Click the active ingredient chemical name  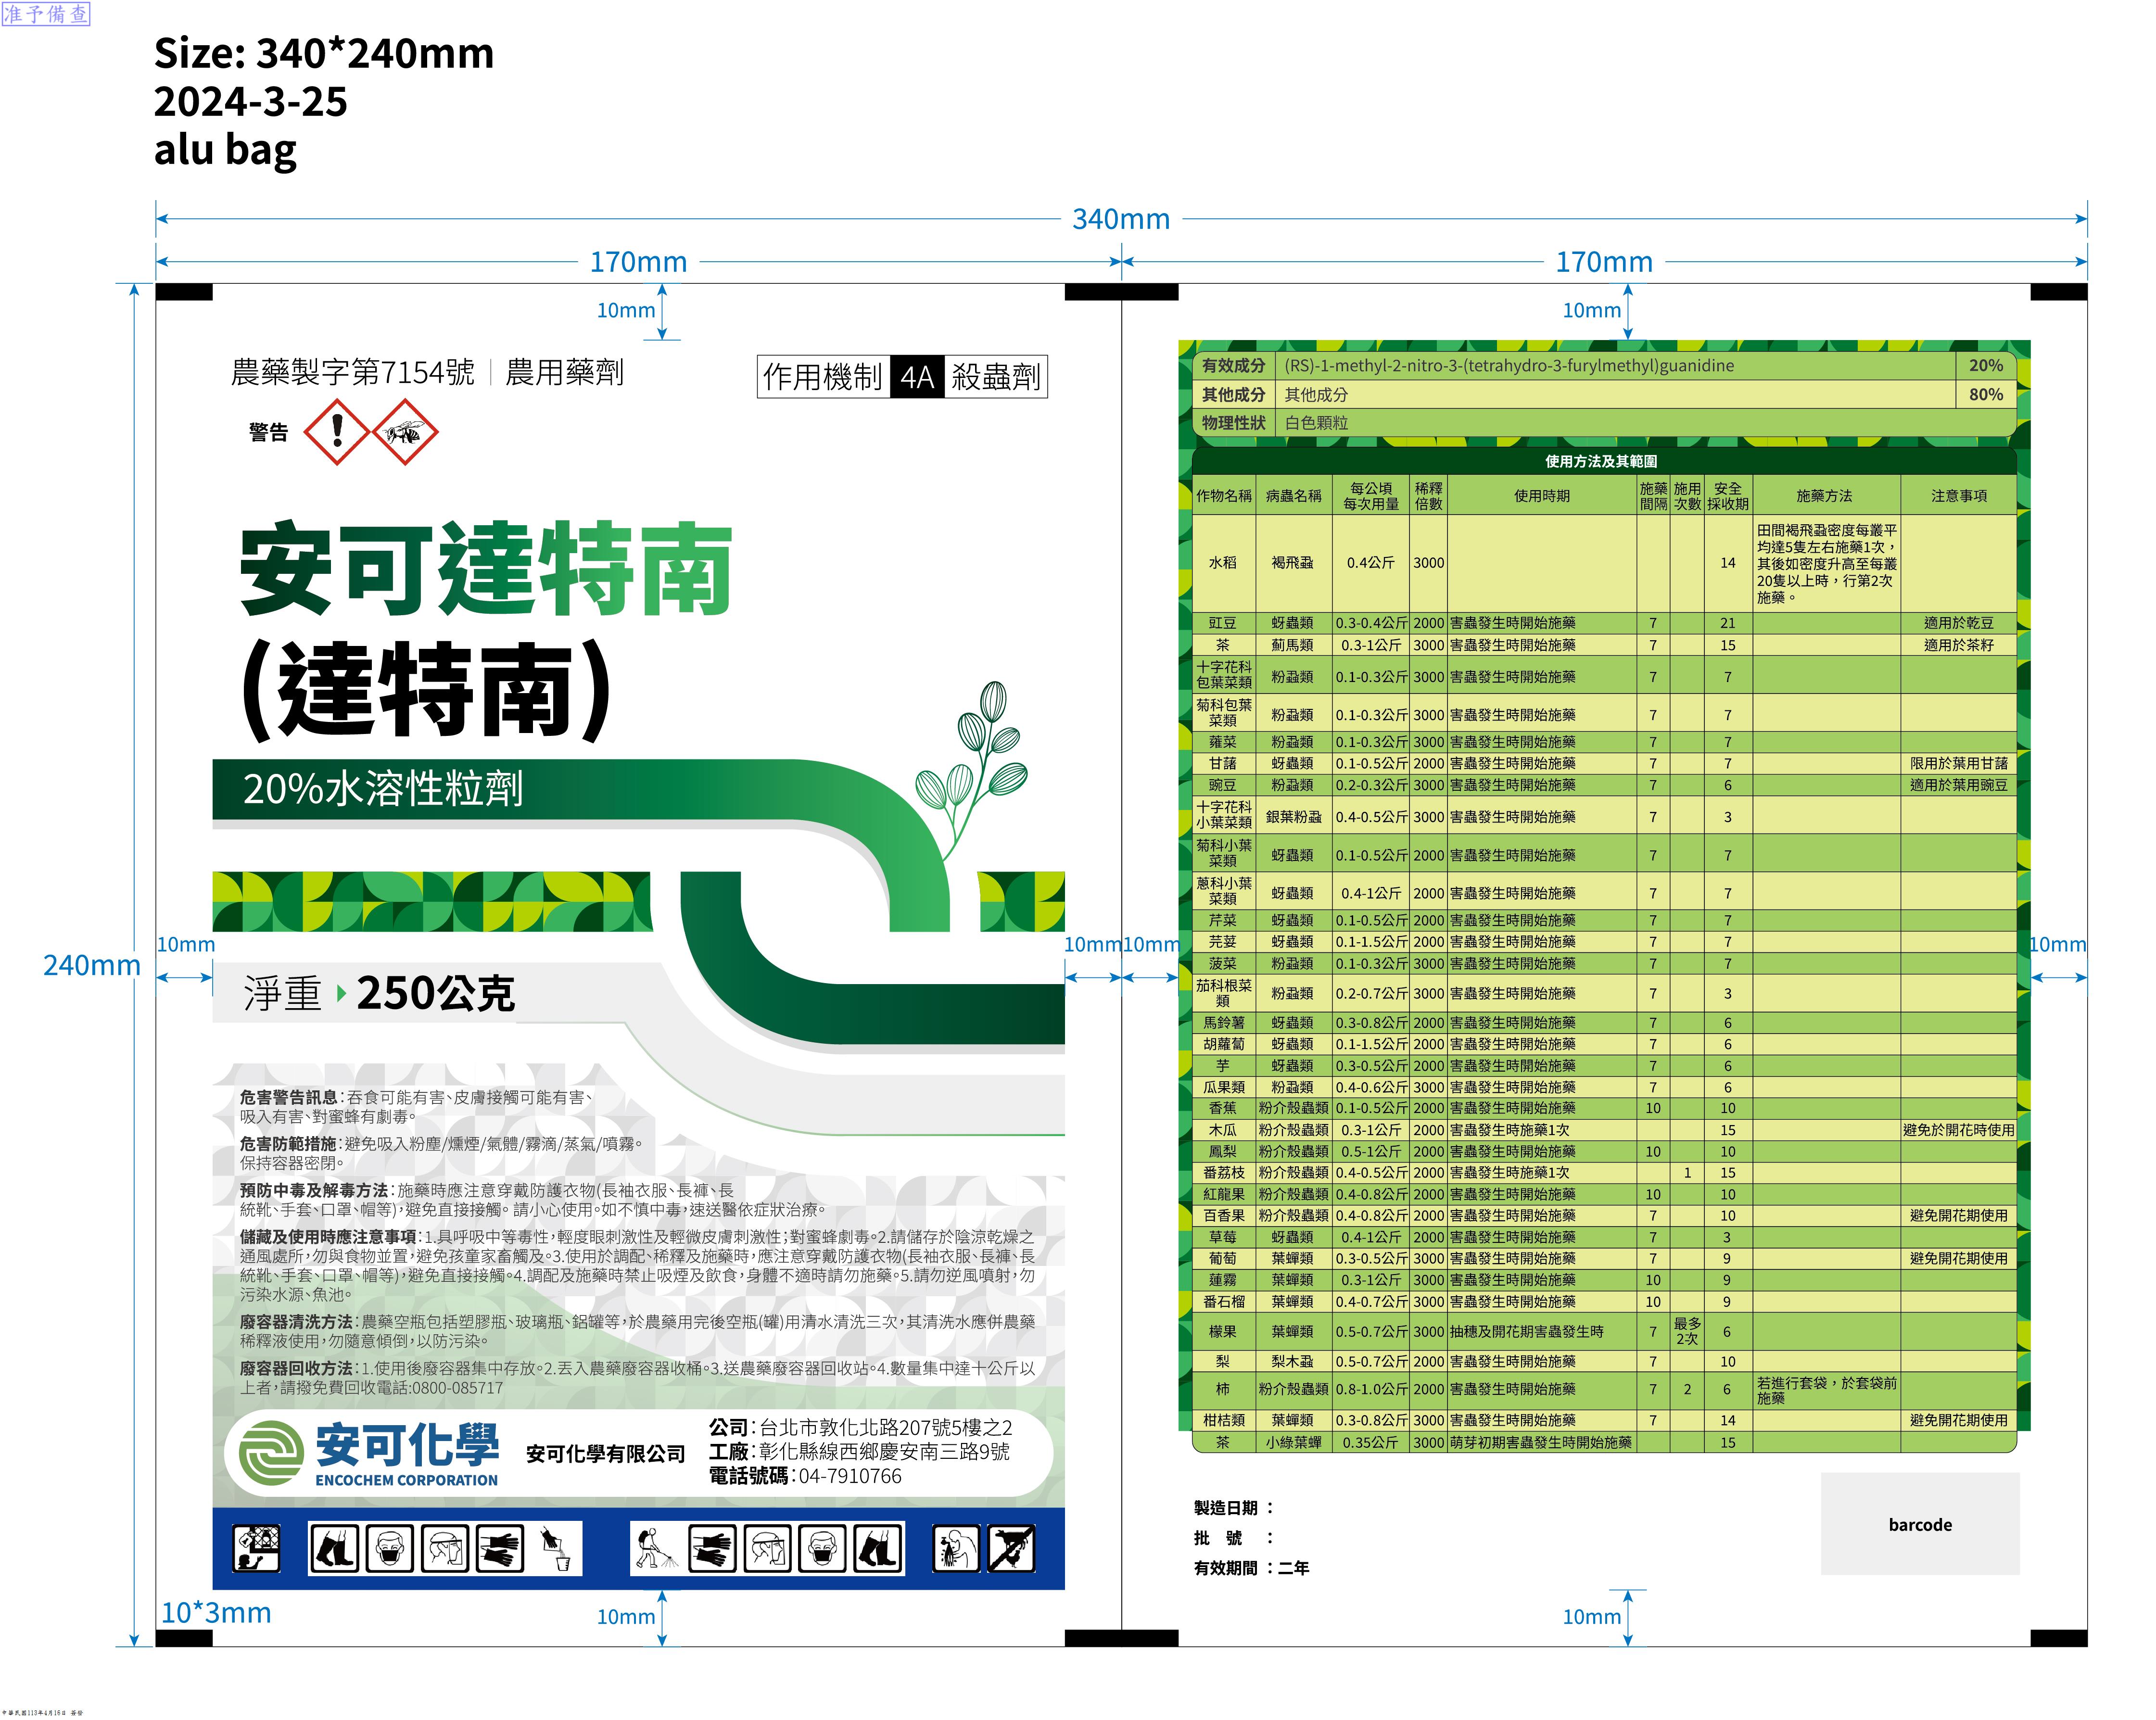click(1509, 366)
